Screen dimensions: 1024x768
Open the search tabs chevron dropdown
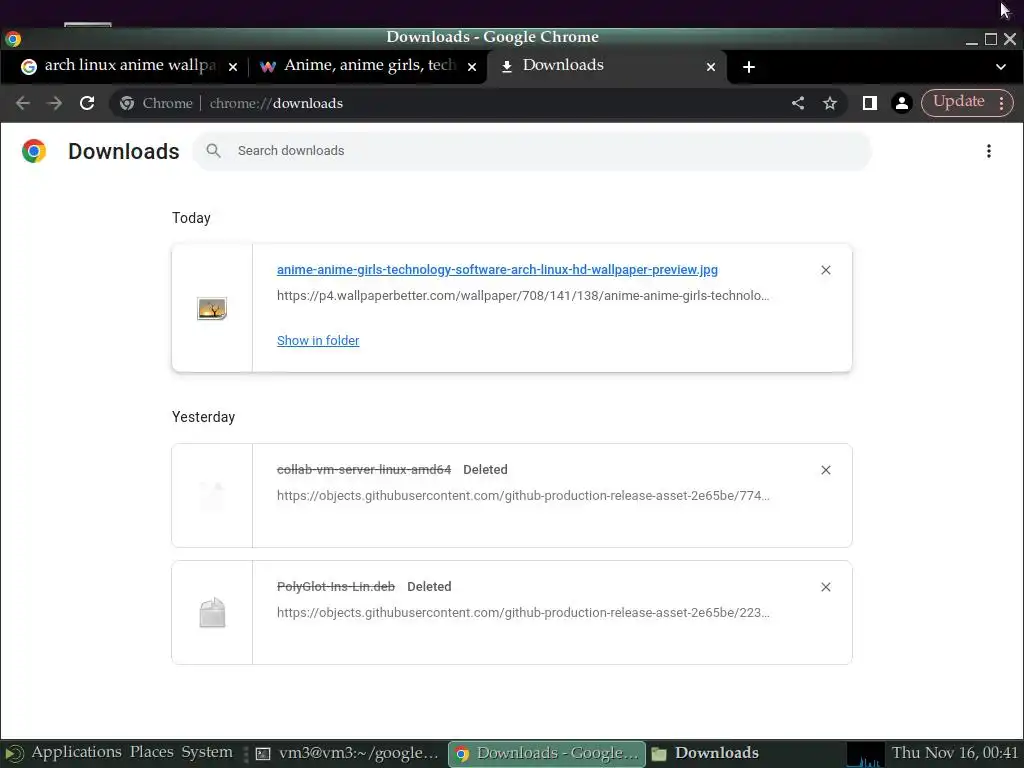(x=1000, y=67)
